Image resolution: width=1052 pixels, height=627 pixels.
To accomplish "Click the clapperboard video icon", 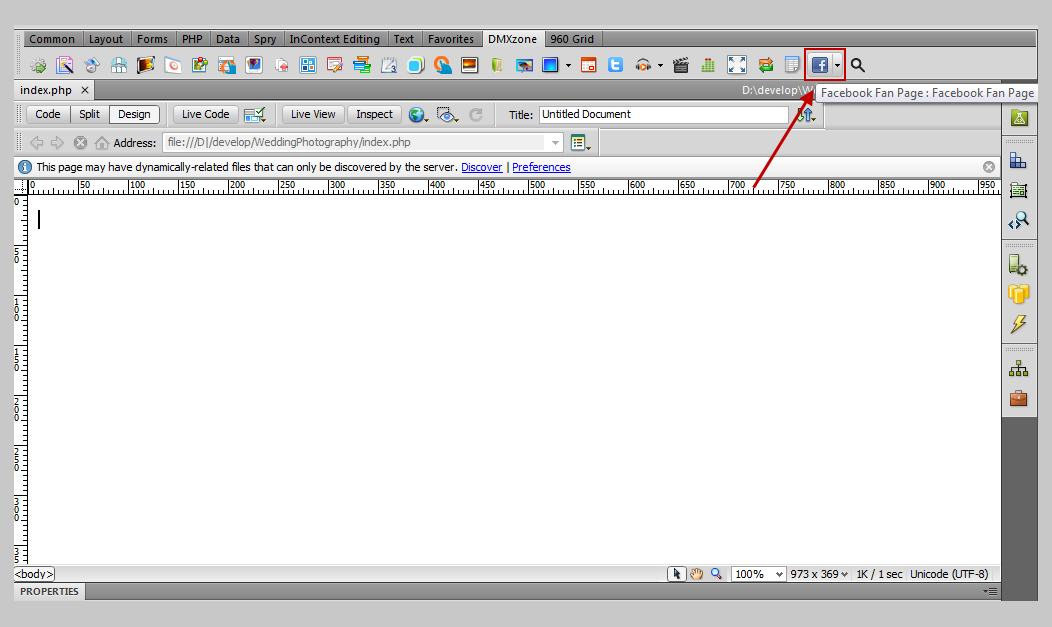I will (x=680, y=65).
